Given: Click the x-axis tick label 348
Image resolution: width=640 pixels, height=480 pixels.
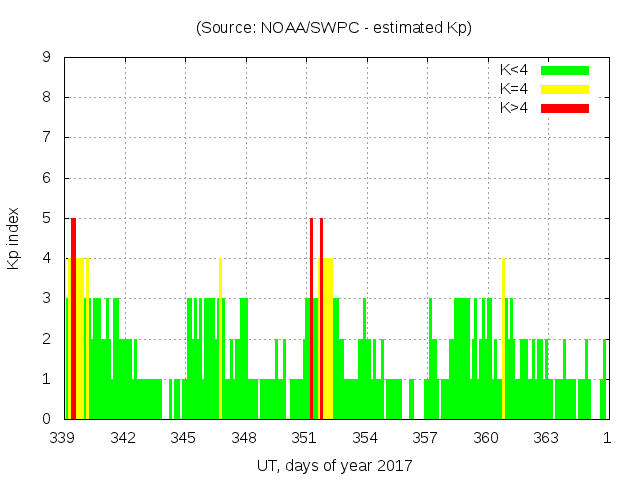Looking at the screenshot, I should (x=245, y=438).
